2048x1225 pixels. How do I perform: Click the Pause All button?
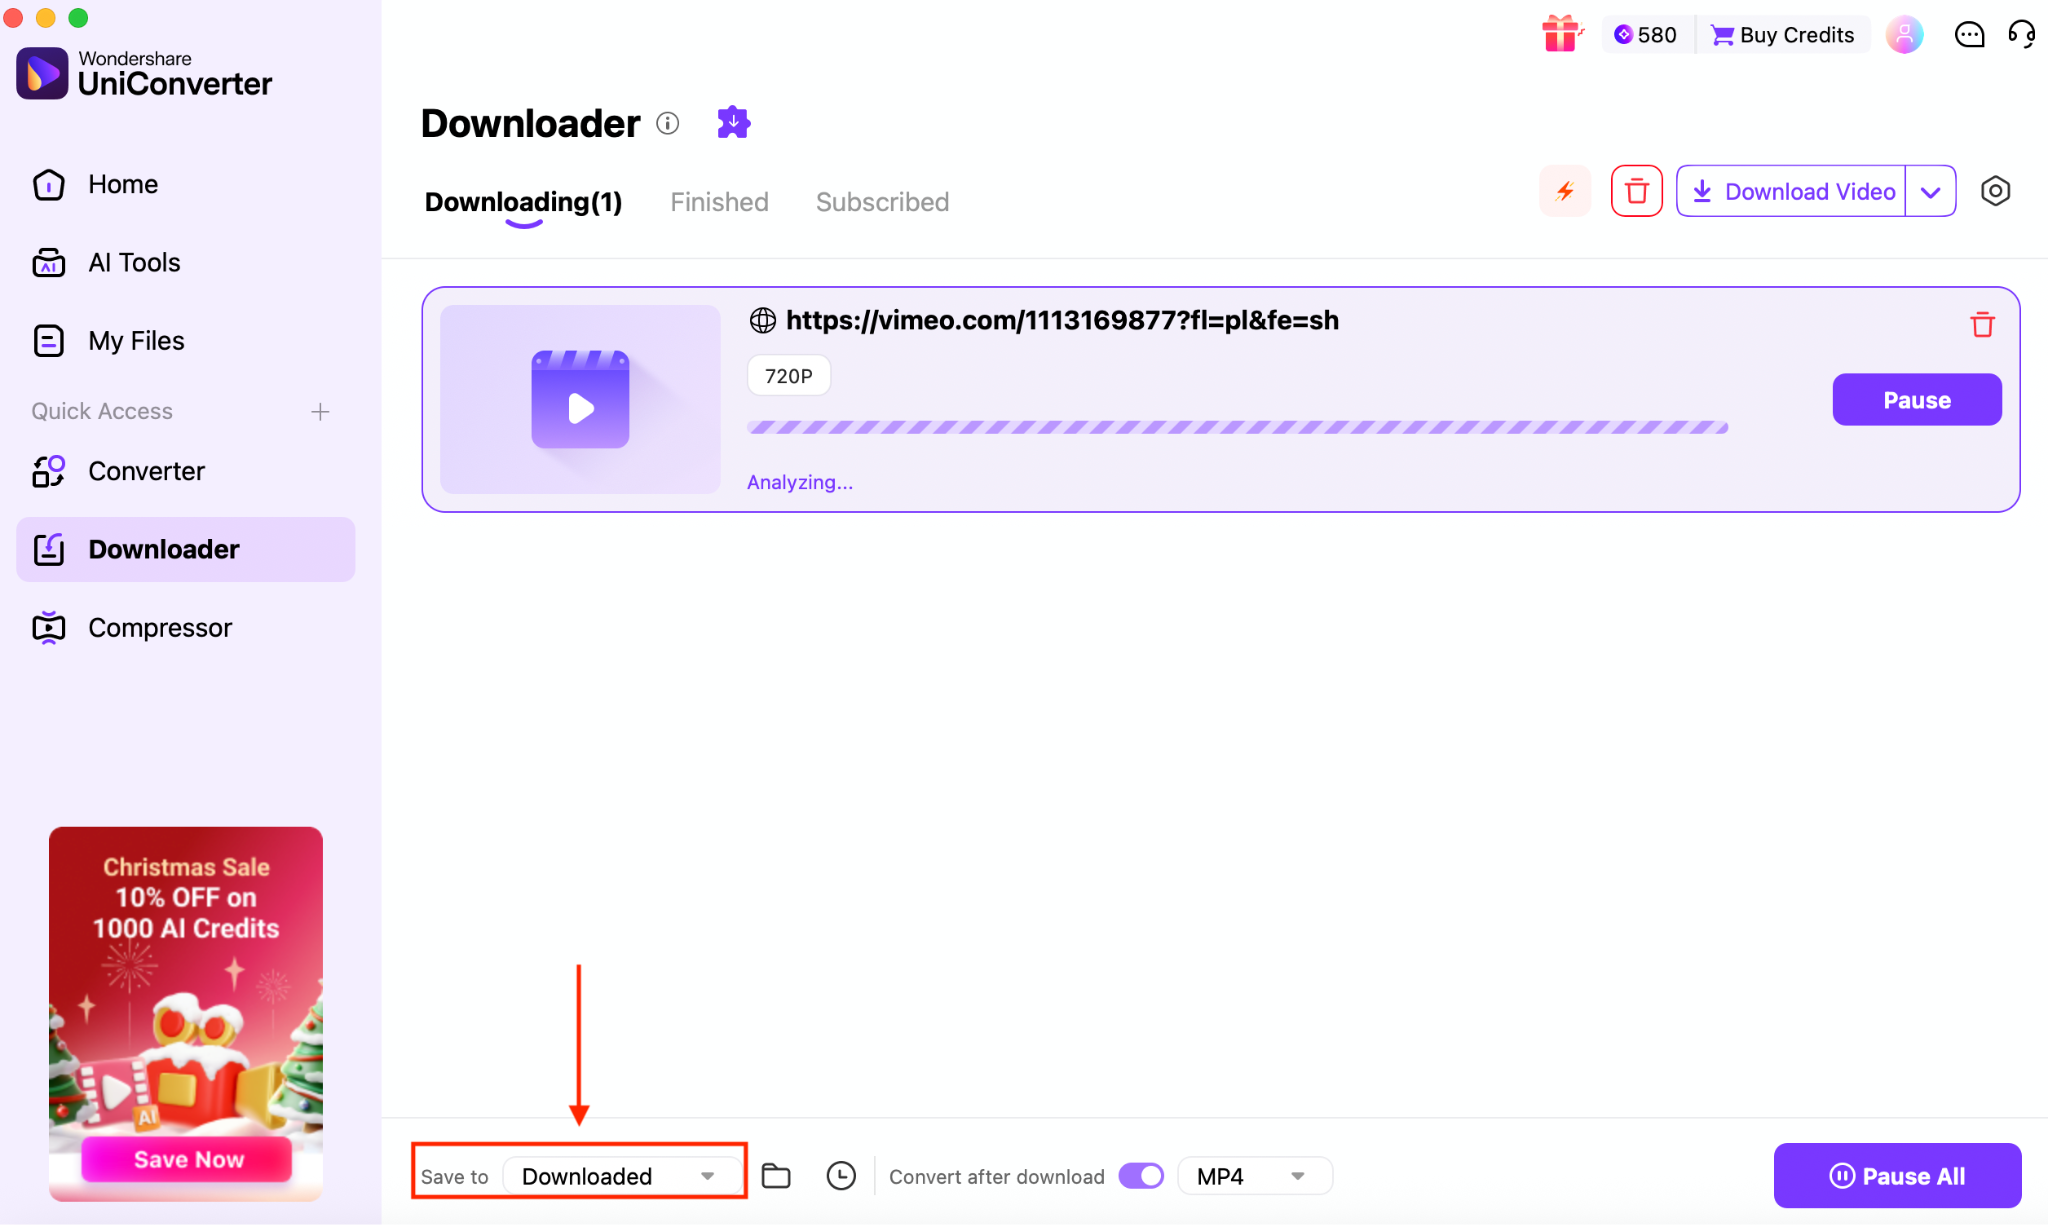click(1897, 1175)
